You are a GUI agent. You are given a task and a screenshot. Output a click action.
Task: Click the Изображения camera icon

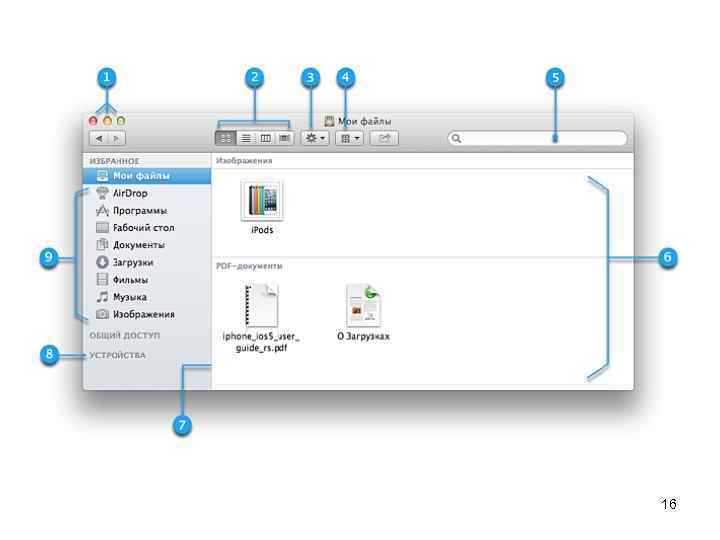click(102, 315)
